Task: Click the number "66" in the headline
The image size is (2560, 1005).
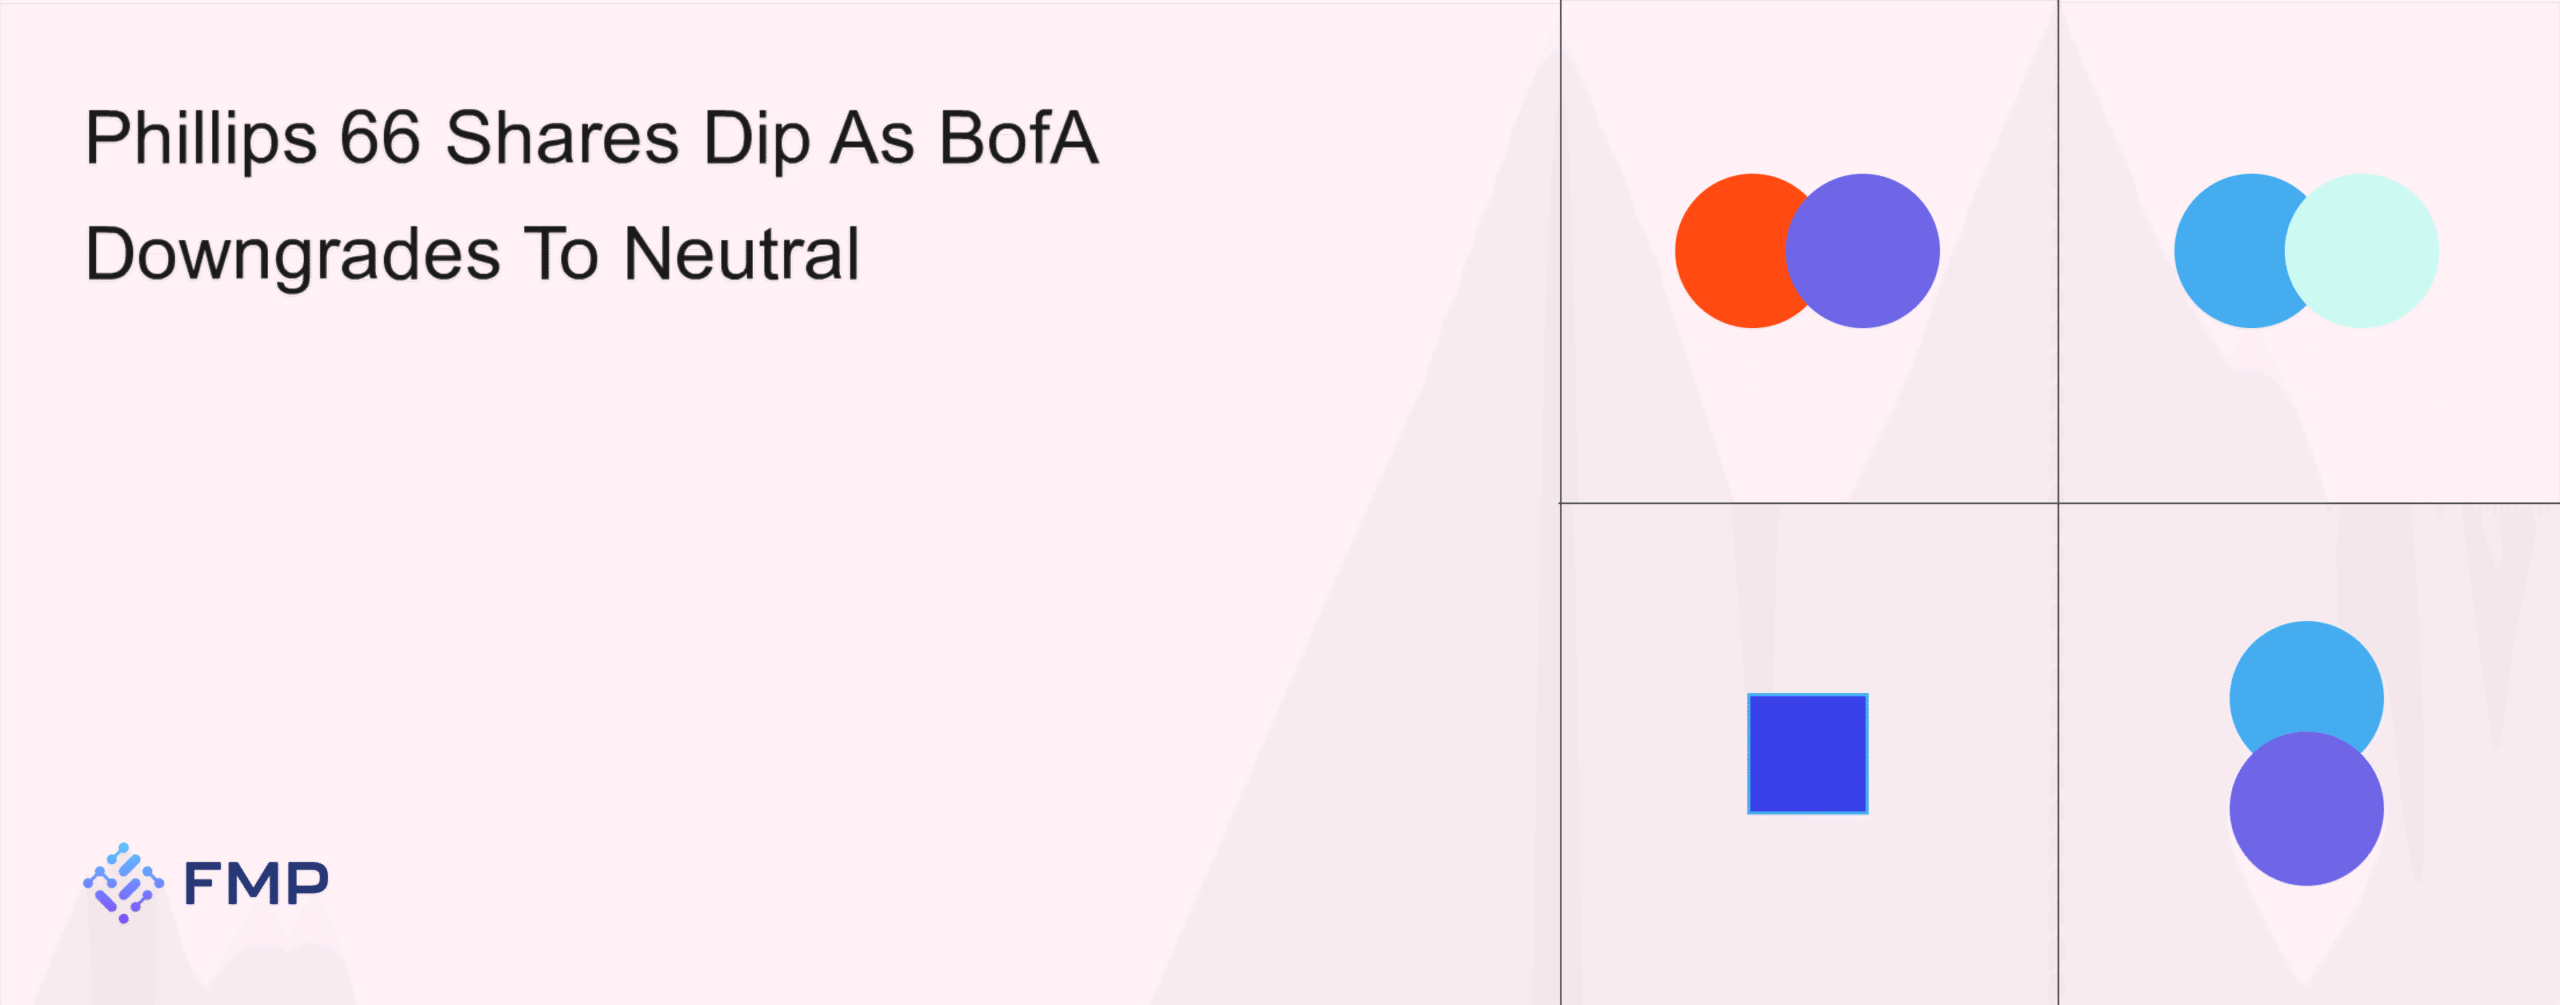Action: tap(380, 137)
